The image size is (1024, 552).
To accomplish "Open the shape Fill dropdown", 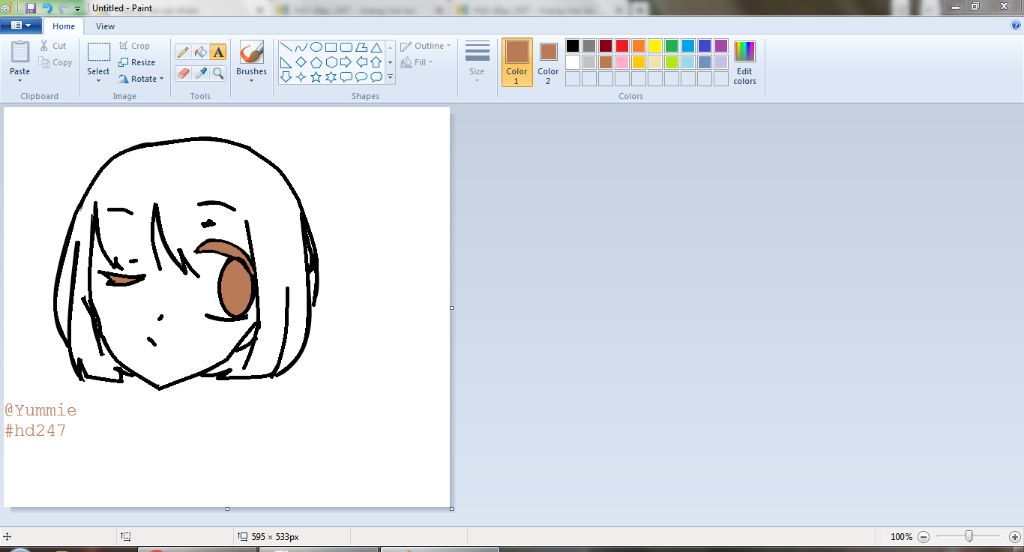I will click(417, 62).
